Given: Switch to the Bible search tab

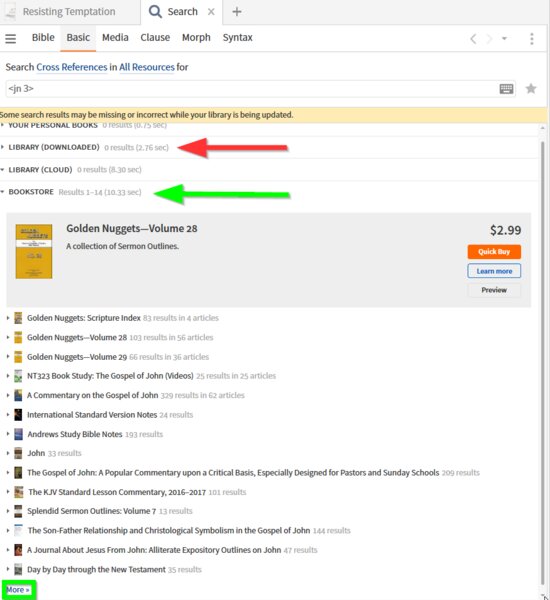Looking at the screenshot, I should click(x=43, y=38).
